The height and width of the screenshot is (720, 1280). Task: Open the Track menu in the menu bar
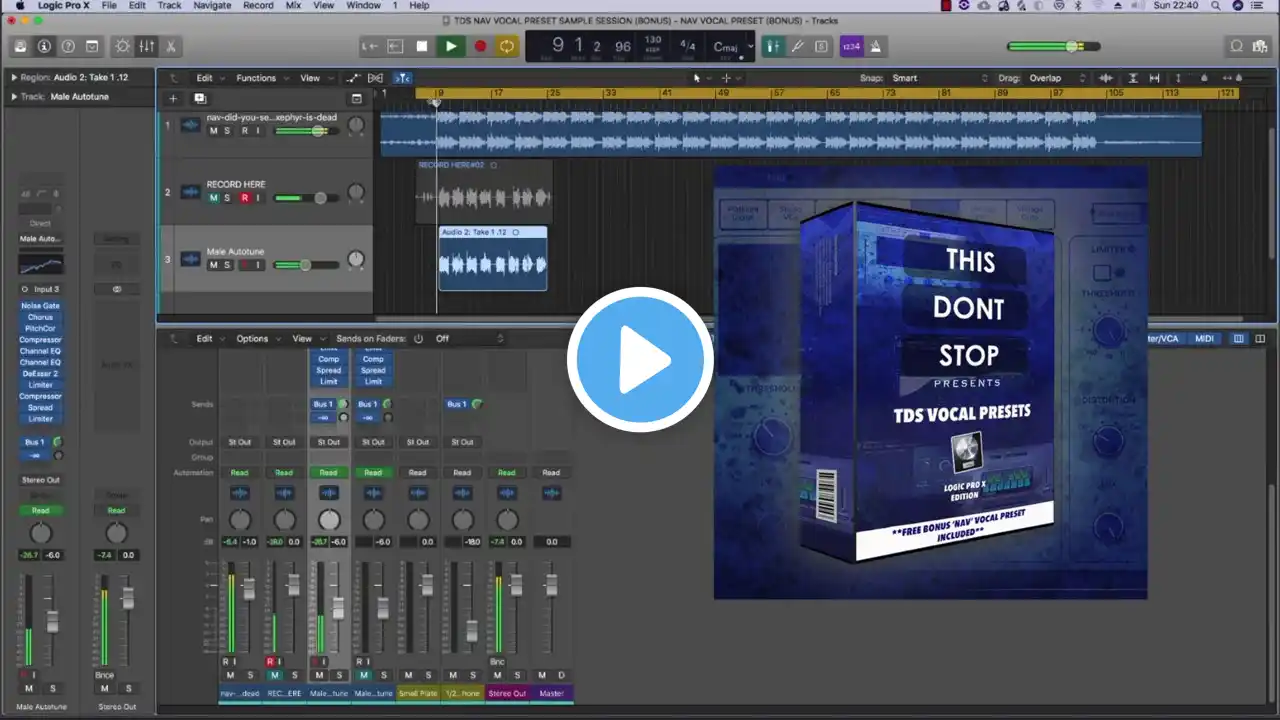(x=169, y=6)
